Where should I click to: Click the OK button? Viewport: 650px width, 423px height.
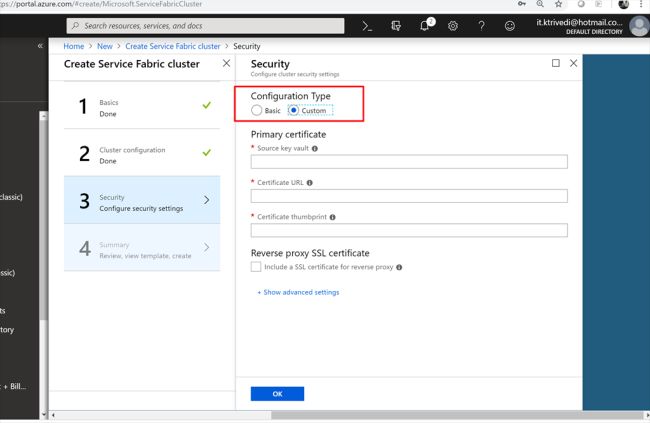(x=277, y=394)
